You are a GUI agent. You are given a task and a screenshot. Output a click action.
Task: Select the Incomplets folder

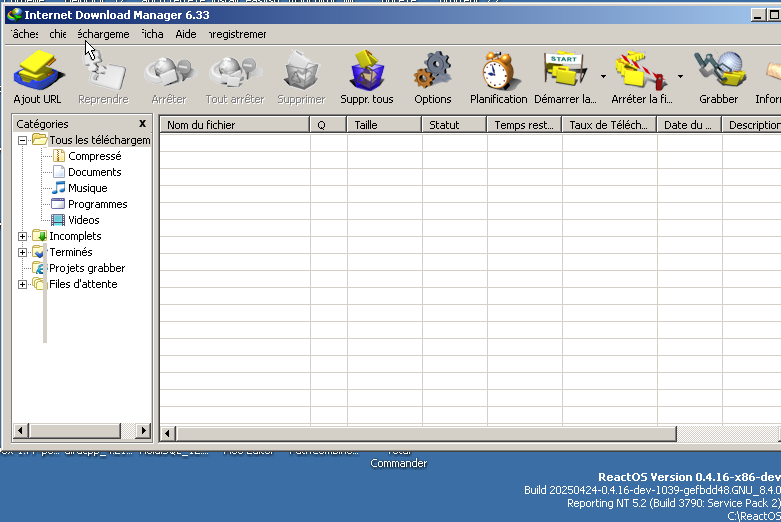tap(75, 236)
